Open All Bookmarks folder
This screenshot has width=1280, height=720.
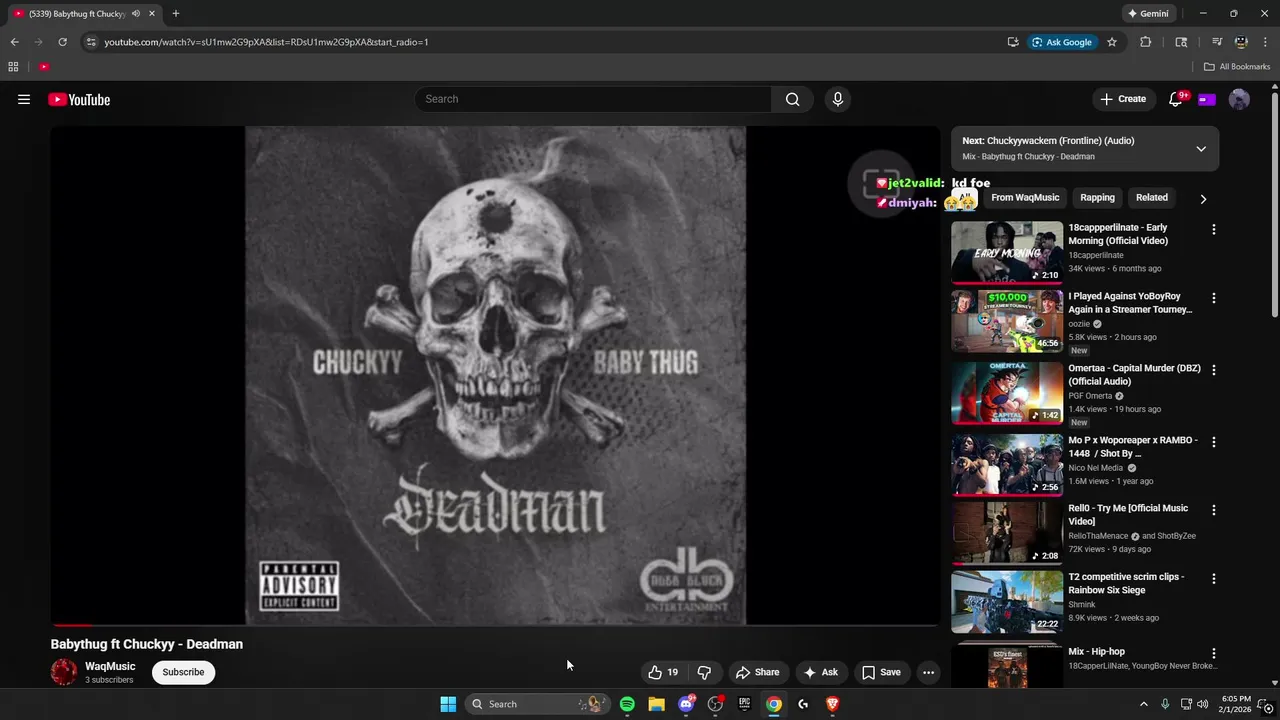[1237, 67]
